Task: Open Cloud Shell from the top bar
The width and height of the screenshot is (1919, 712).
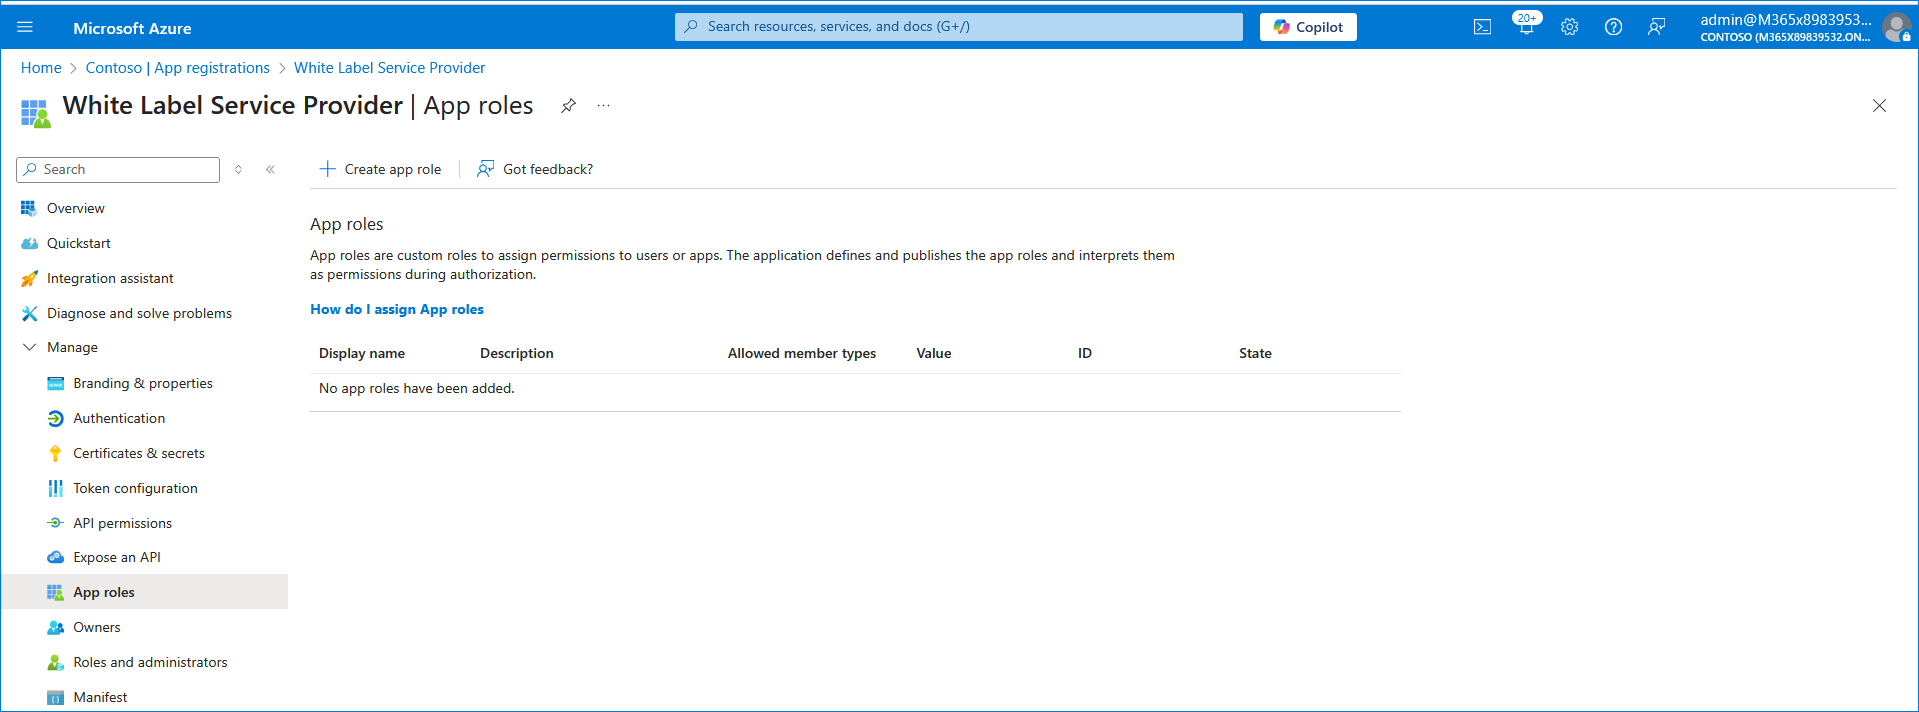Action: point(1482,27)
